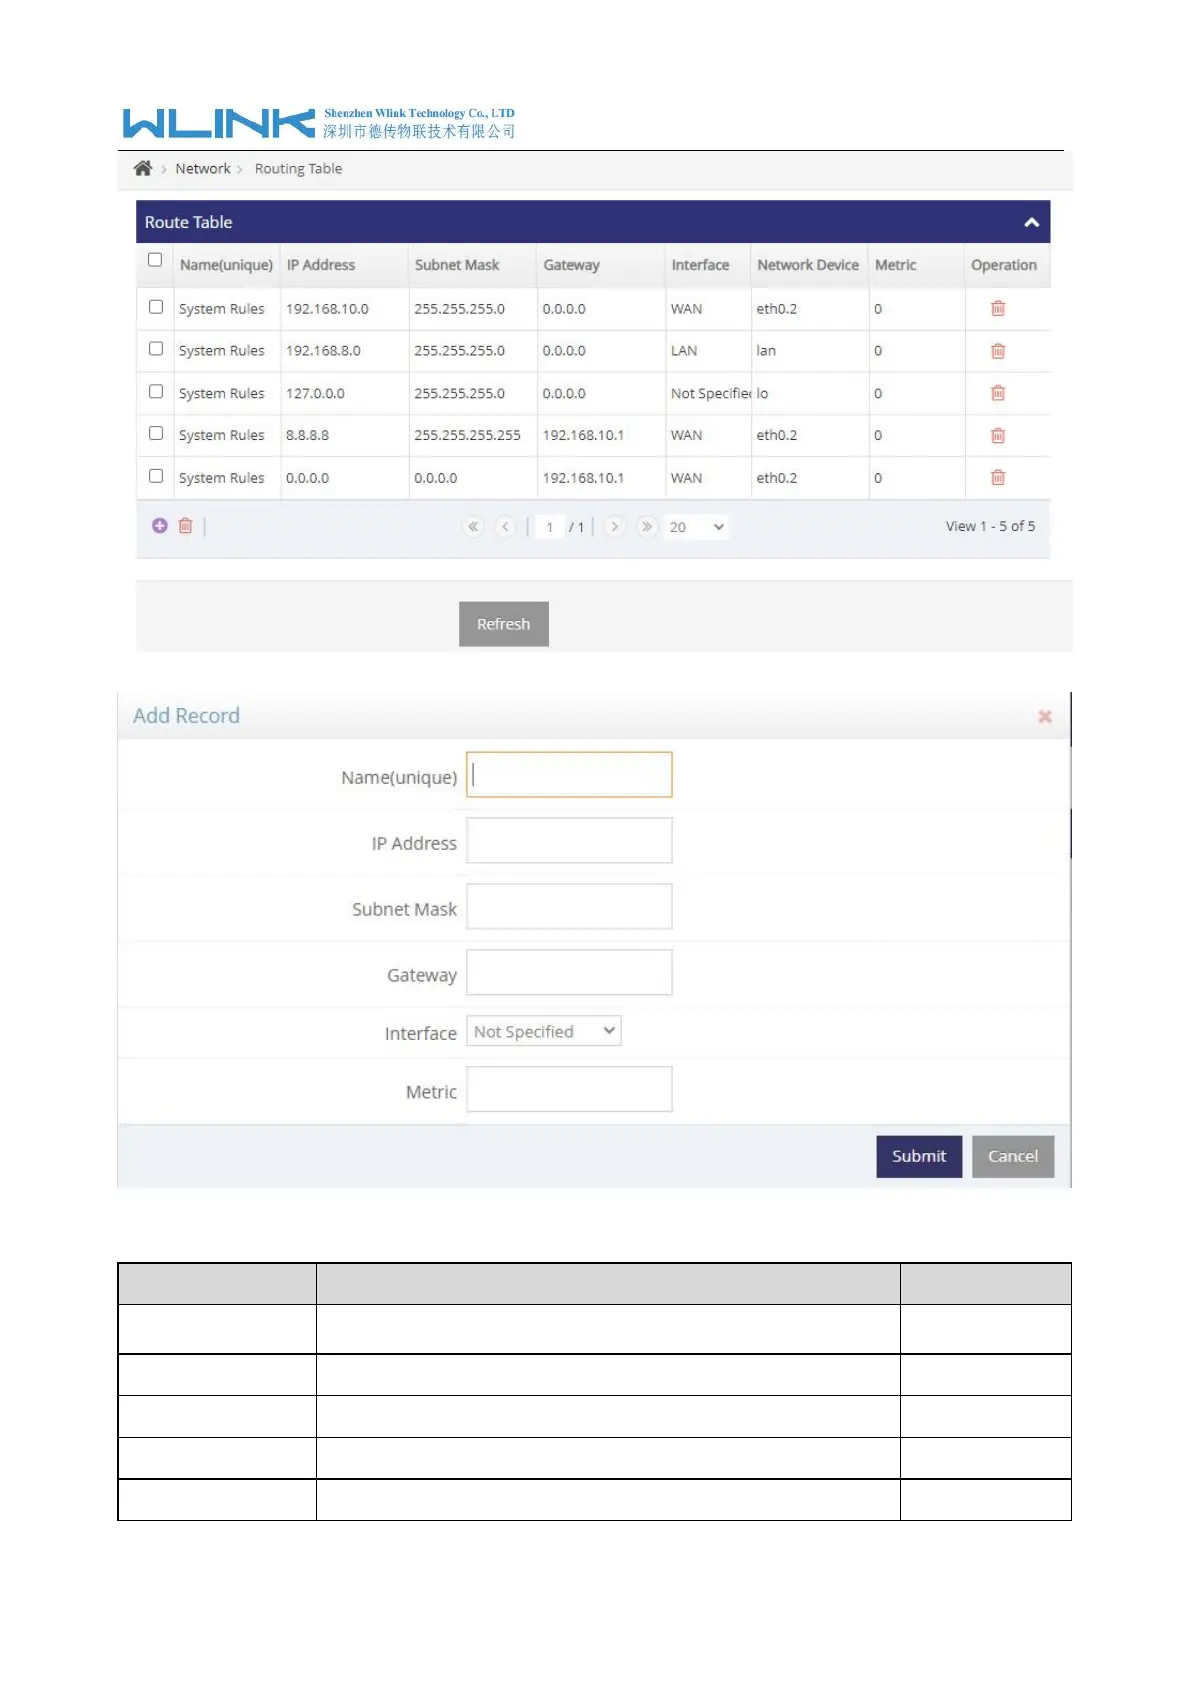The image size is (1191, 1684).
Task: Cancel the Add Record dialog
Action: [1013, 1157]
